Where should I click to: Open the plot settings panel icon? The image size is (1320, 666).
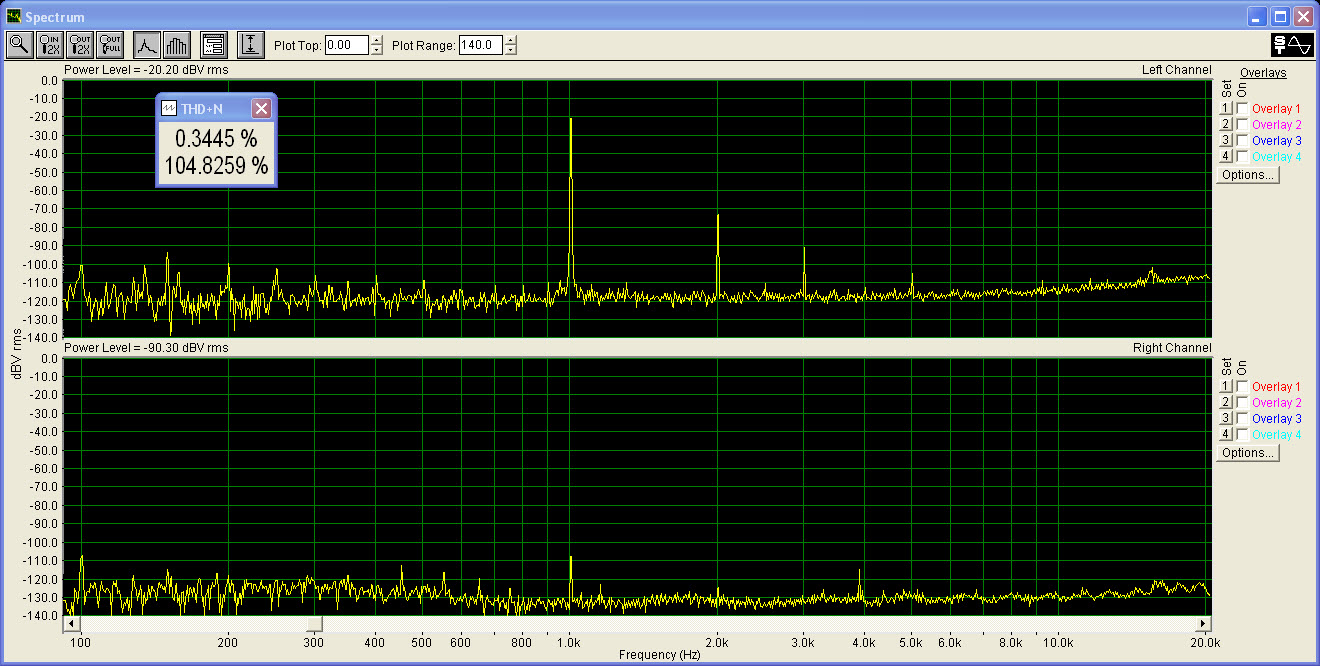[x=213, y=45]
